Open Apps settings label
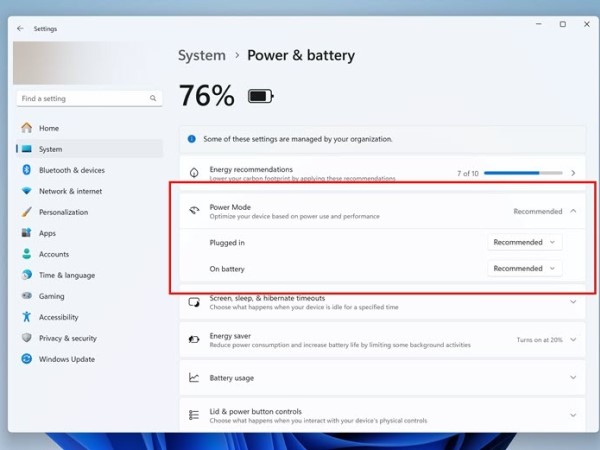 click(47, 233)
